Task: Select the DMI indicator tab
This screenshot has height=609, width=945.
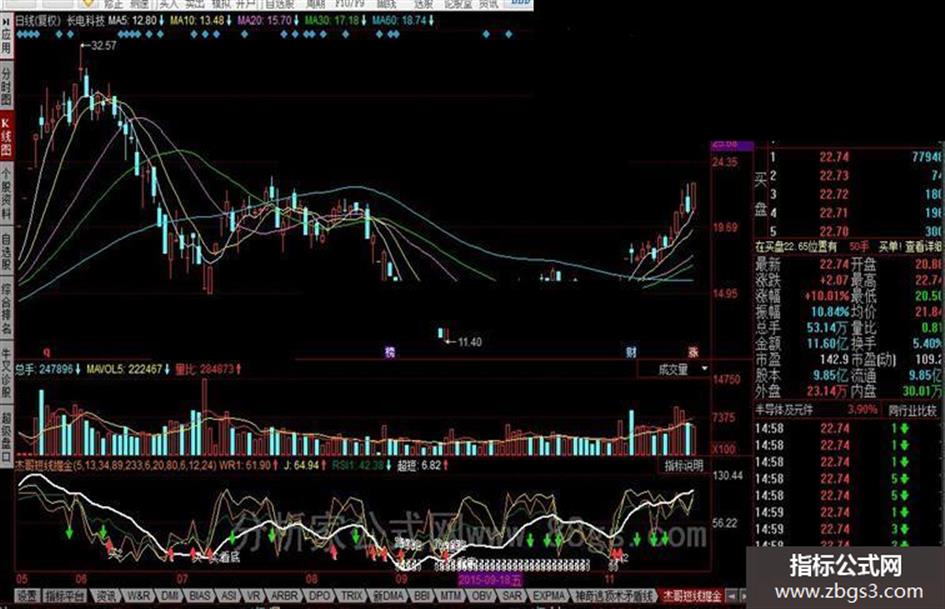Action: 170,596
